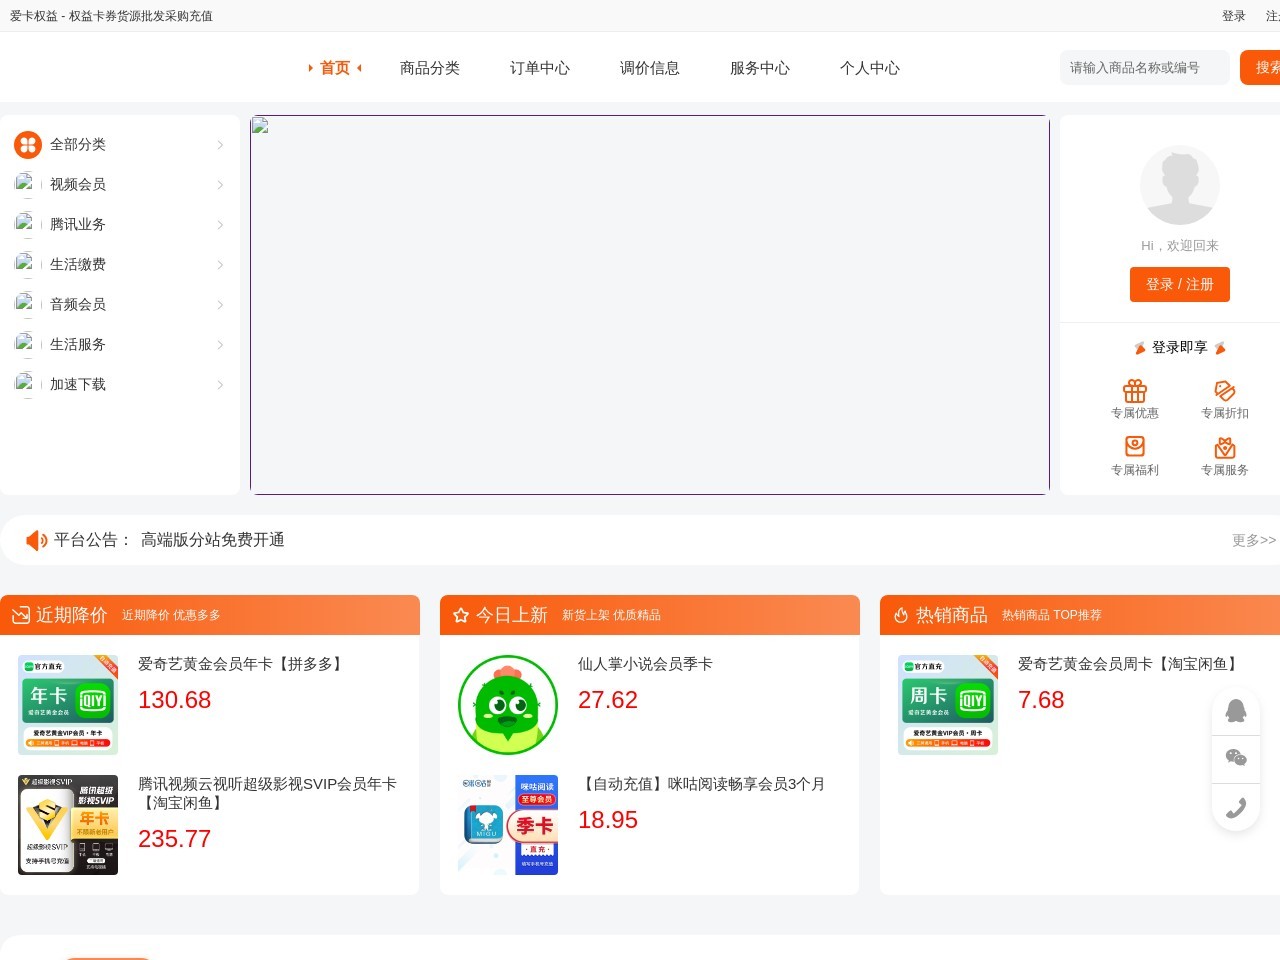The width and height of the screenshot is (1280, 960).
Task: Open 仙人掌小说 cactus product thumbnail
Action: coord(508,705)
